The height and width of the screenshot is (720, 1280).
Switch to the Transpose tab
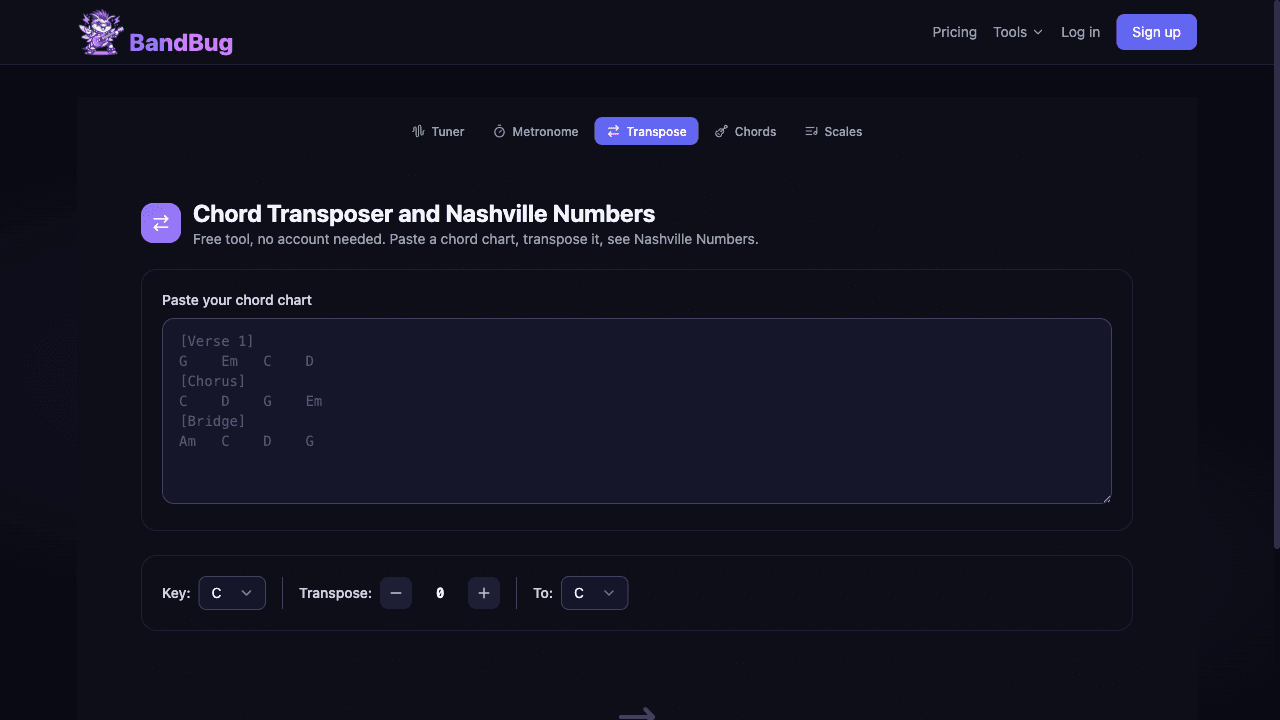(x=646, y=131)
